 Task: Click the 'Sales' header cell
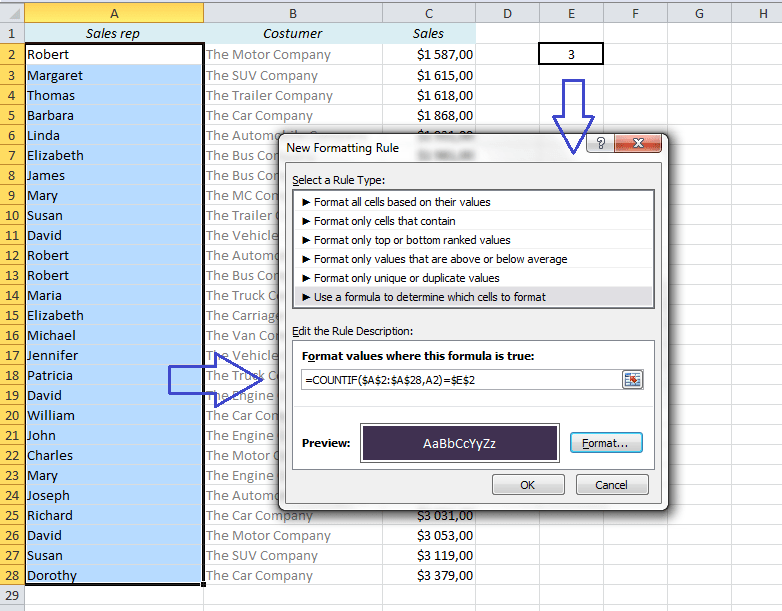click(x=429, y=33)
